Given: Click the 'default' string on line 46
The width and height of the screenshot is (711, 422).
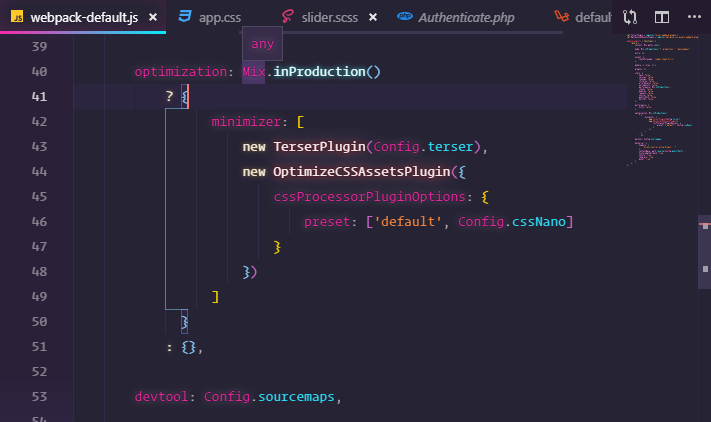Looking at the screenshot, I should point(408,222).
